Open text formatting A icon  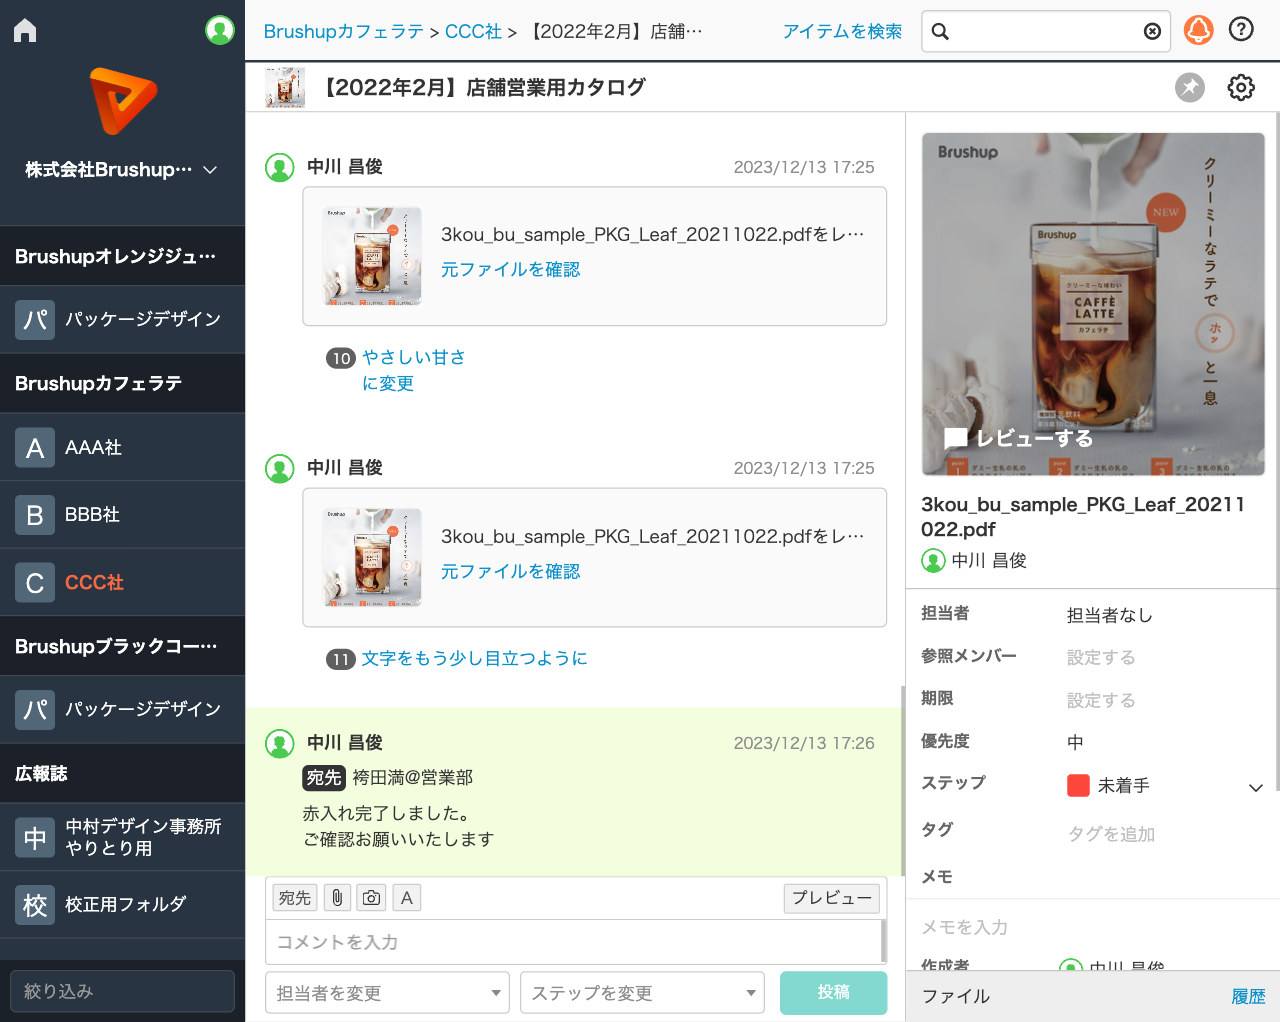coord(407,898)
